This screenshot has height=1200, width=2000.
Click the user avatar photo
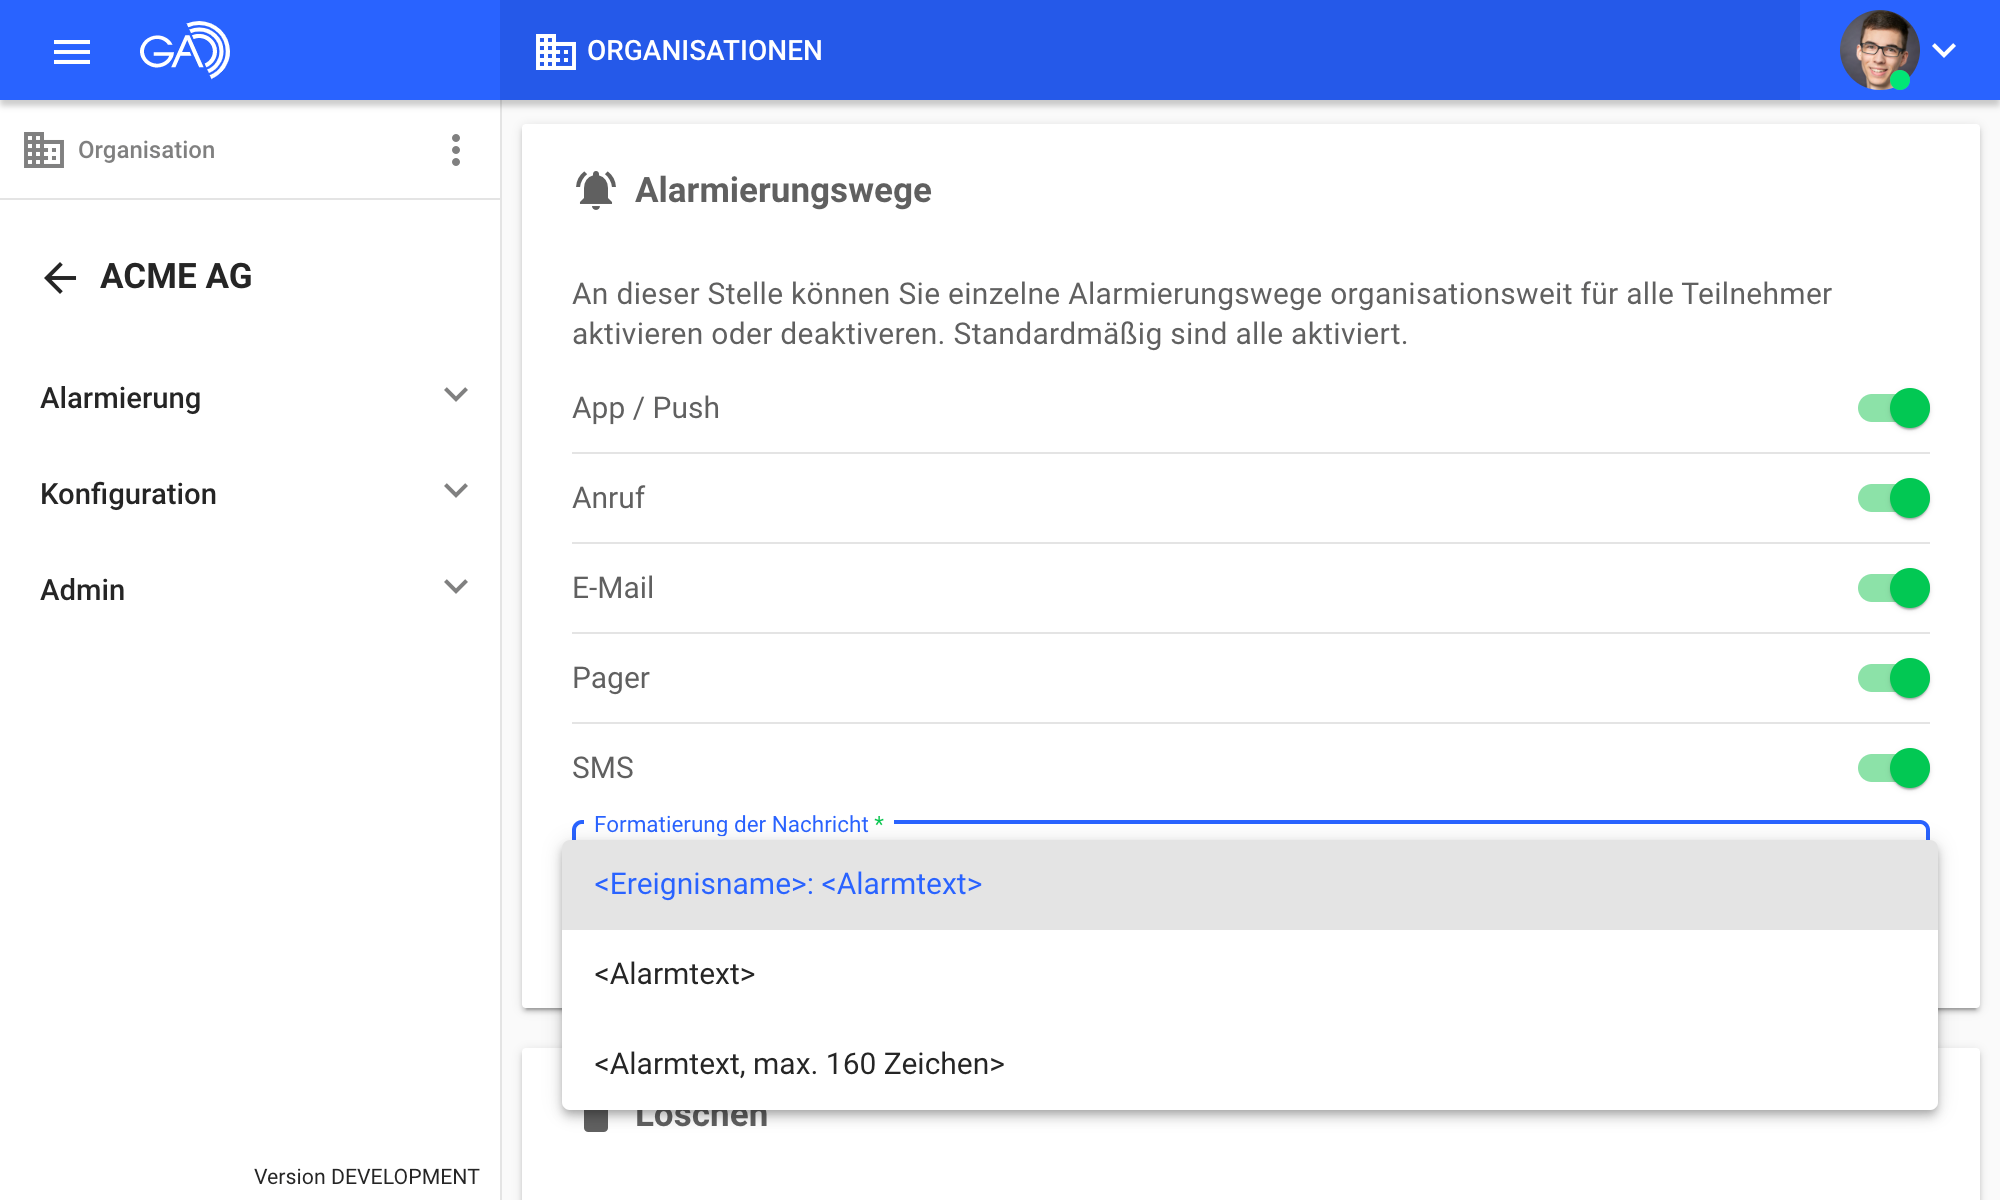point(1878,50)
